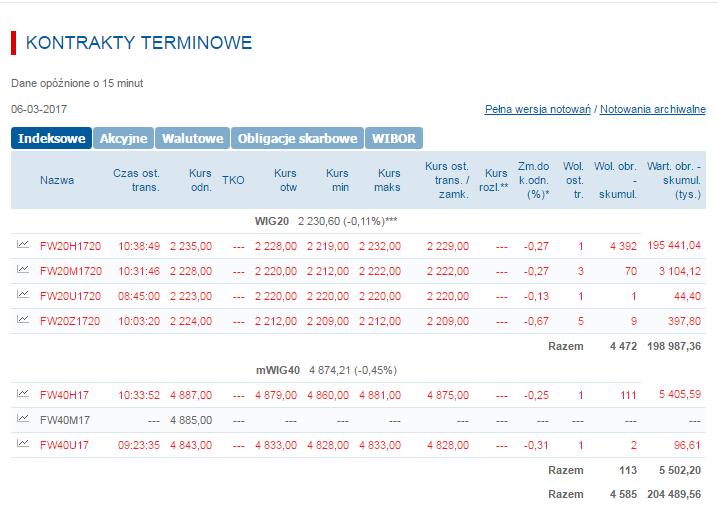Viewport: 718px width, 510px height.
Task: Click change -0,67 in FW20Z1720 row
Action: (x=536, y=321)
